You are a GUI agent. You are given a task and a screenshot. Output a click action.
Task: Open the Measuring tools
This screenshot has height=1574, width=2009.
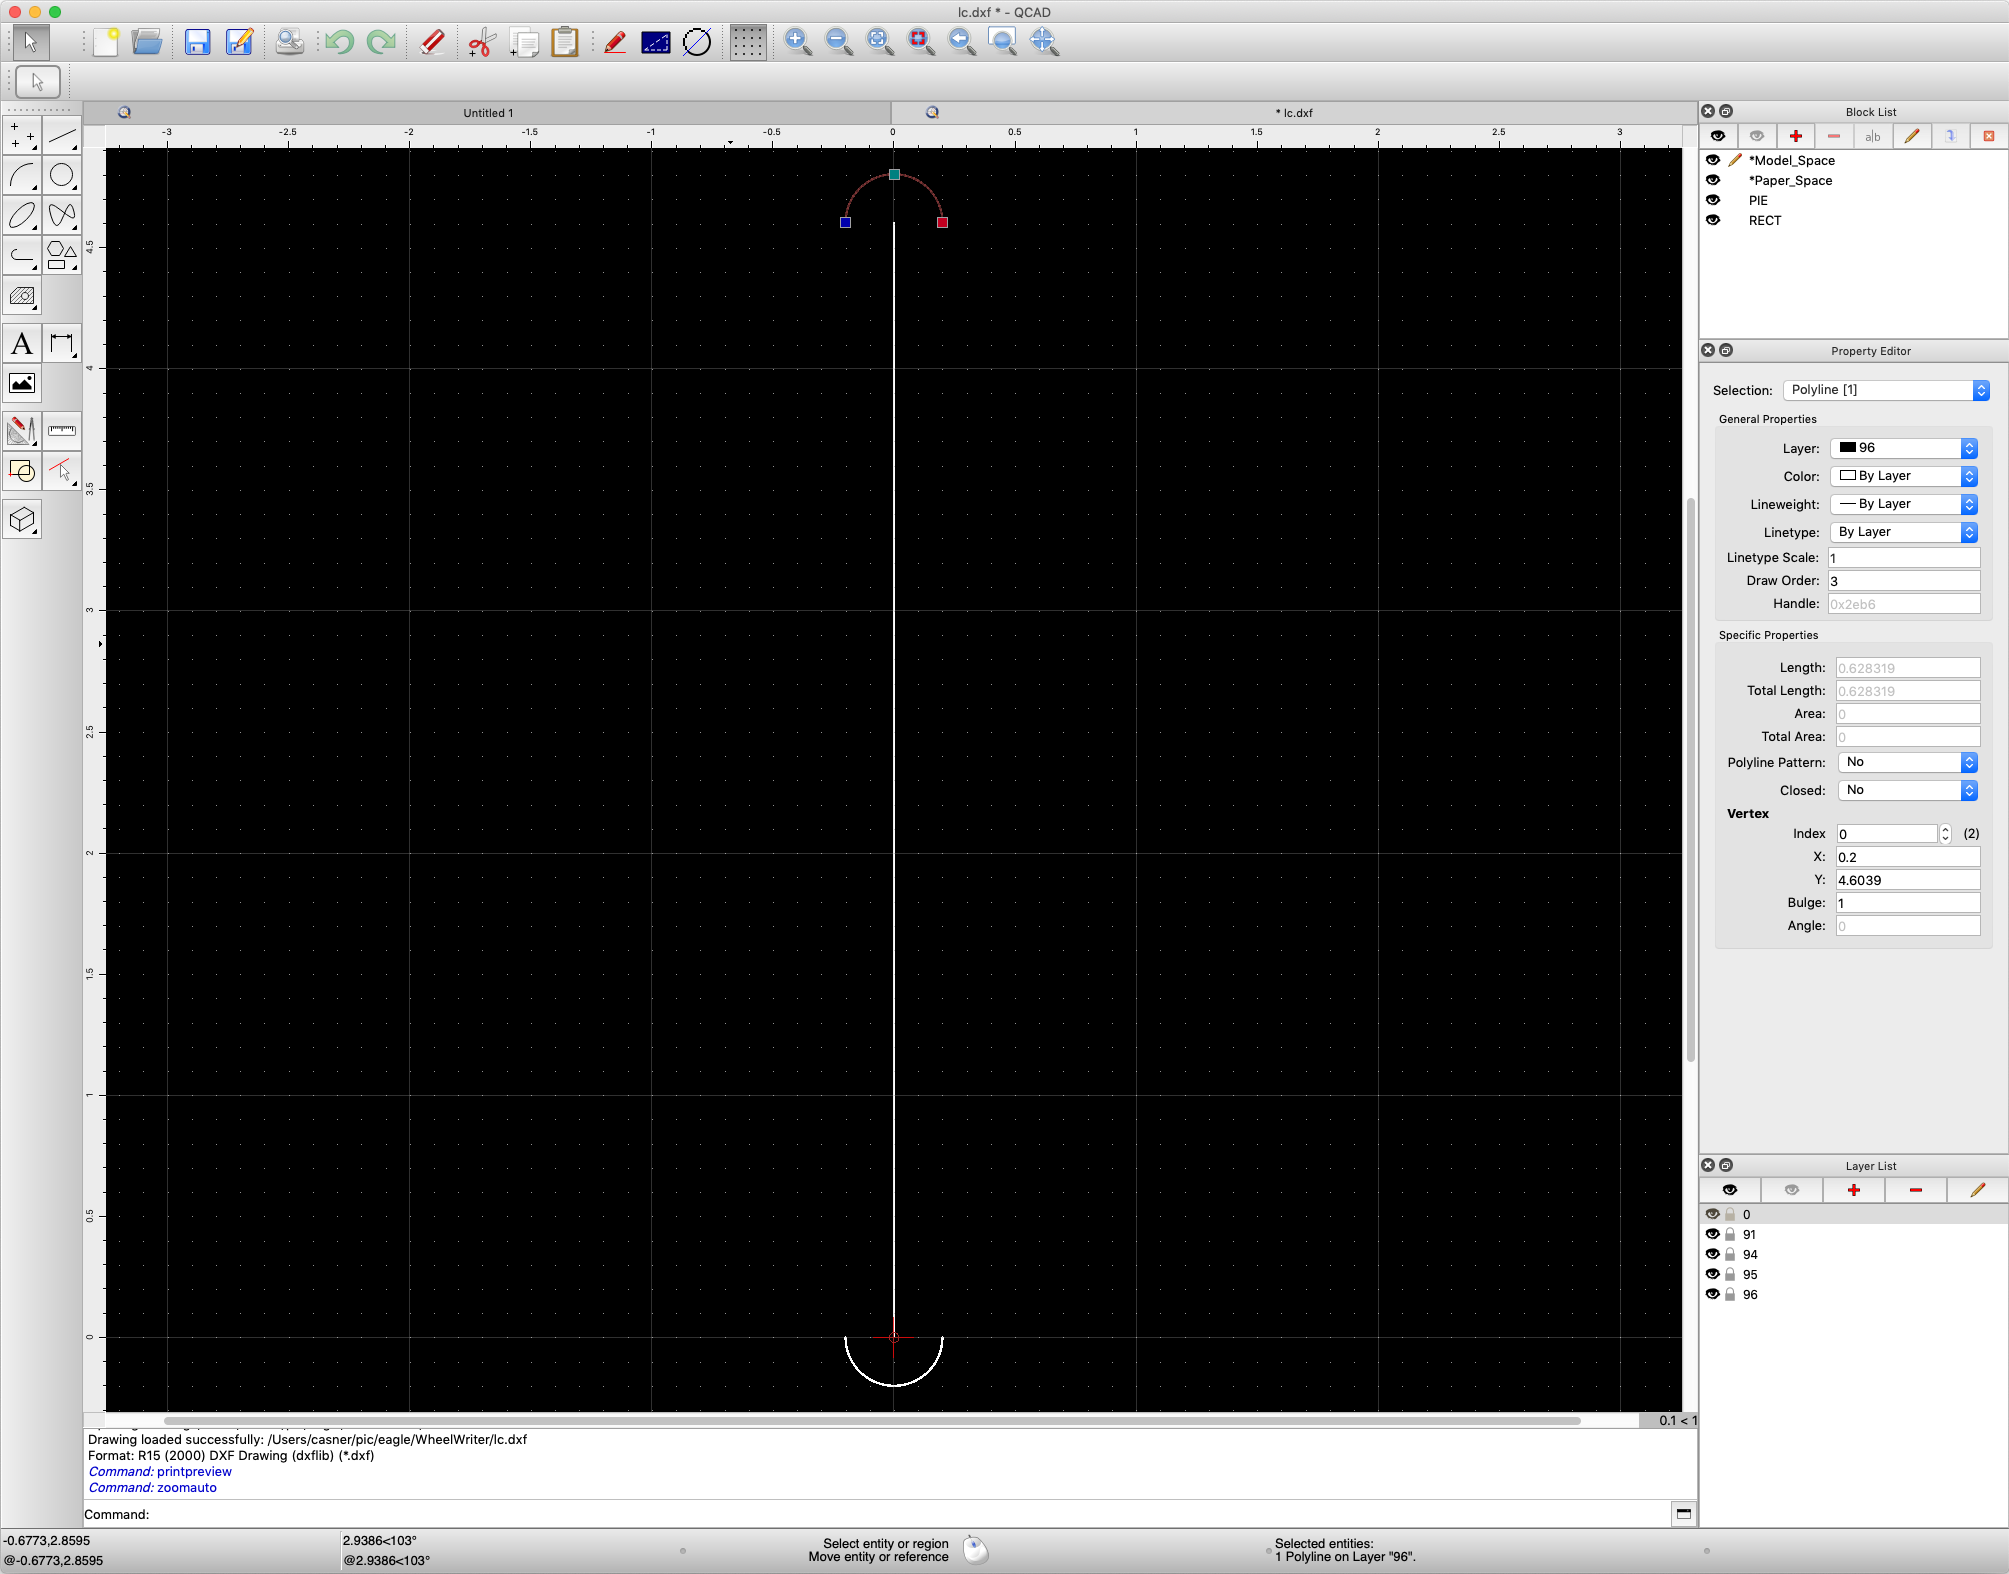tap(62, 430)
